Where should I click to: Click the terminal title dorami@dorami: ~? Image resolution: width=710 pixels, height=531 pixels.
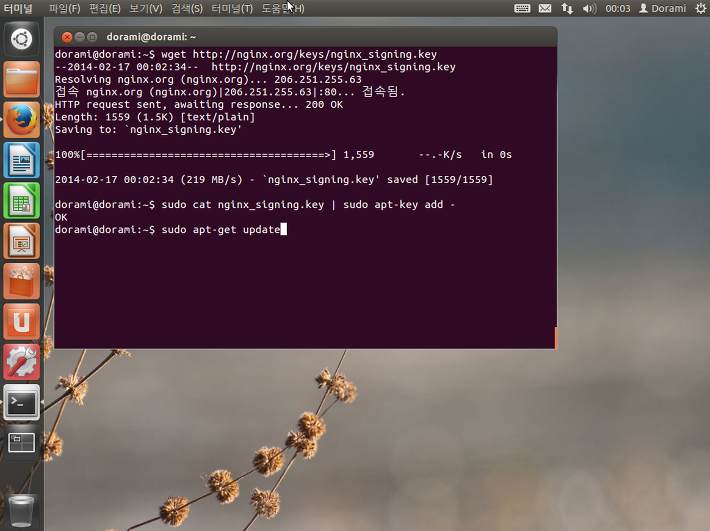(151, 37)
